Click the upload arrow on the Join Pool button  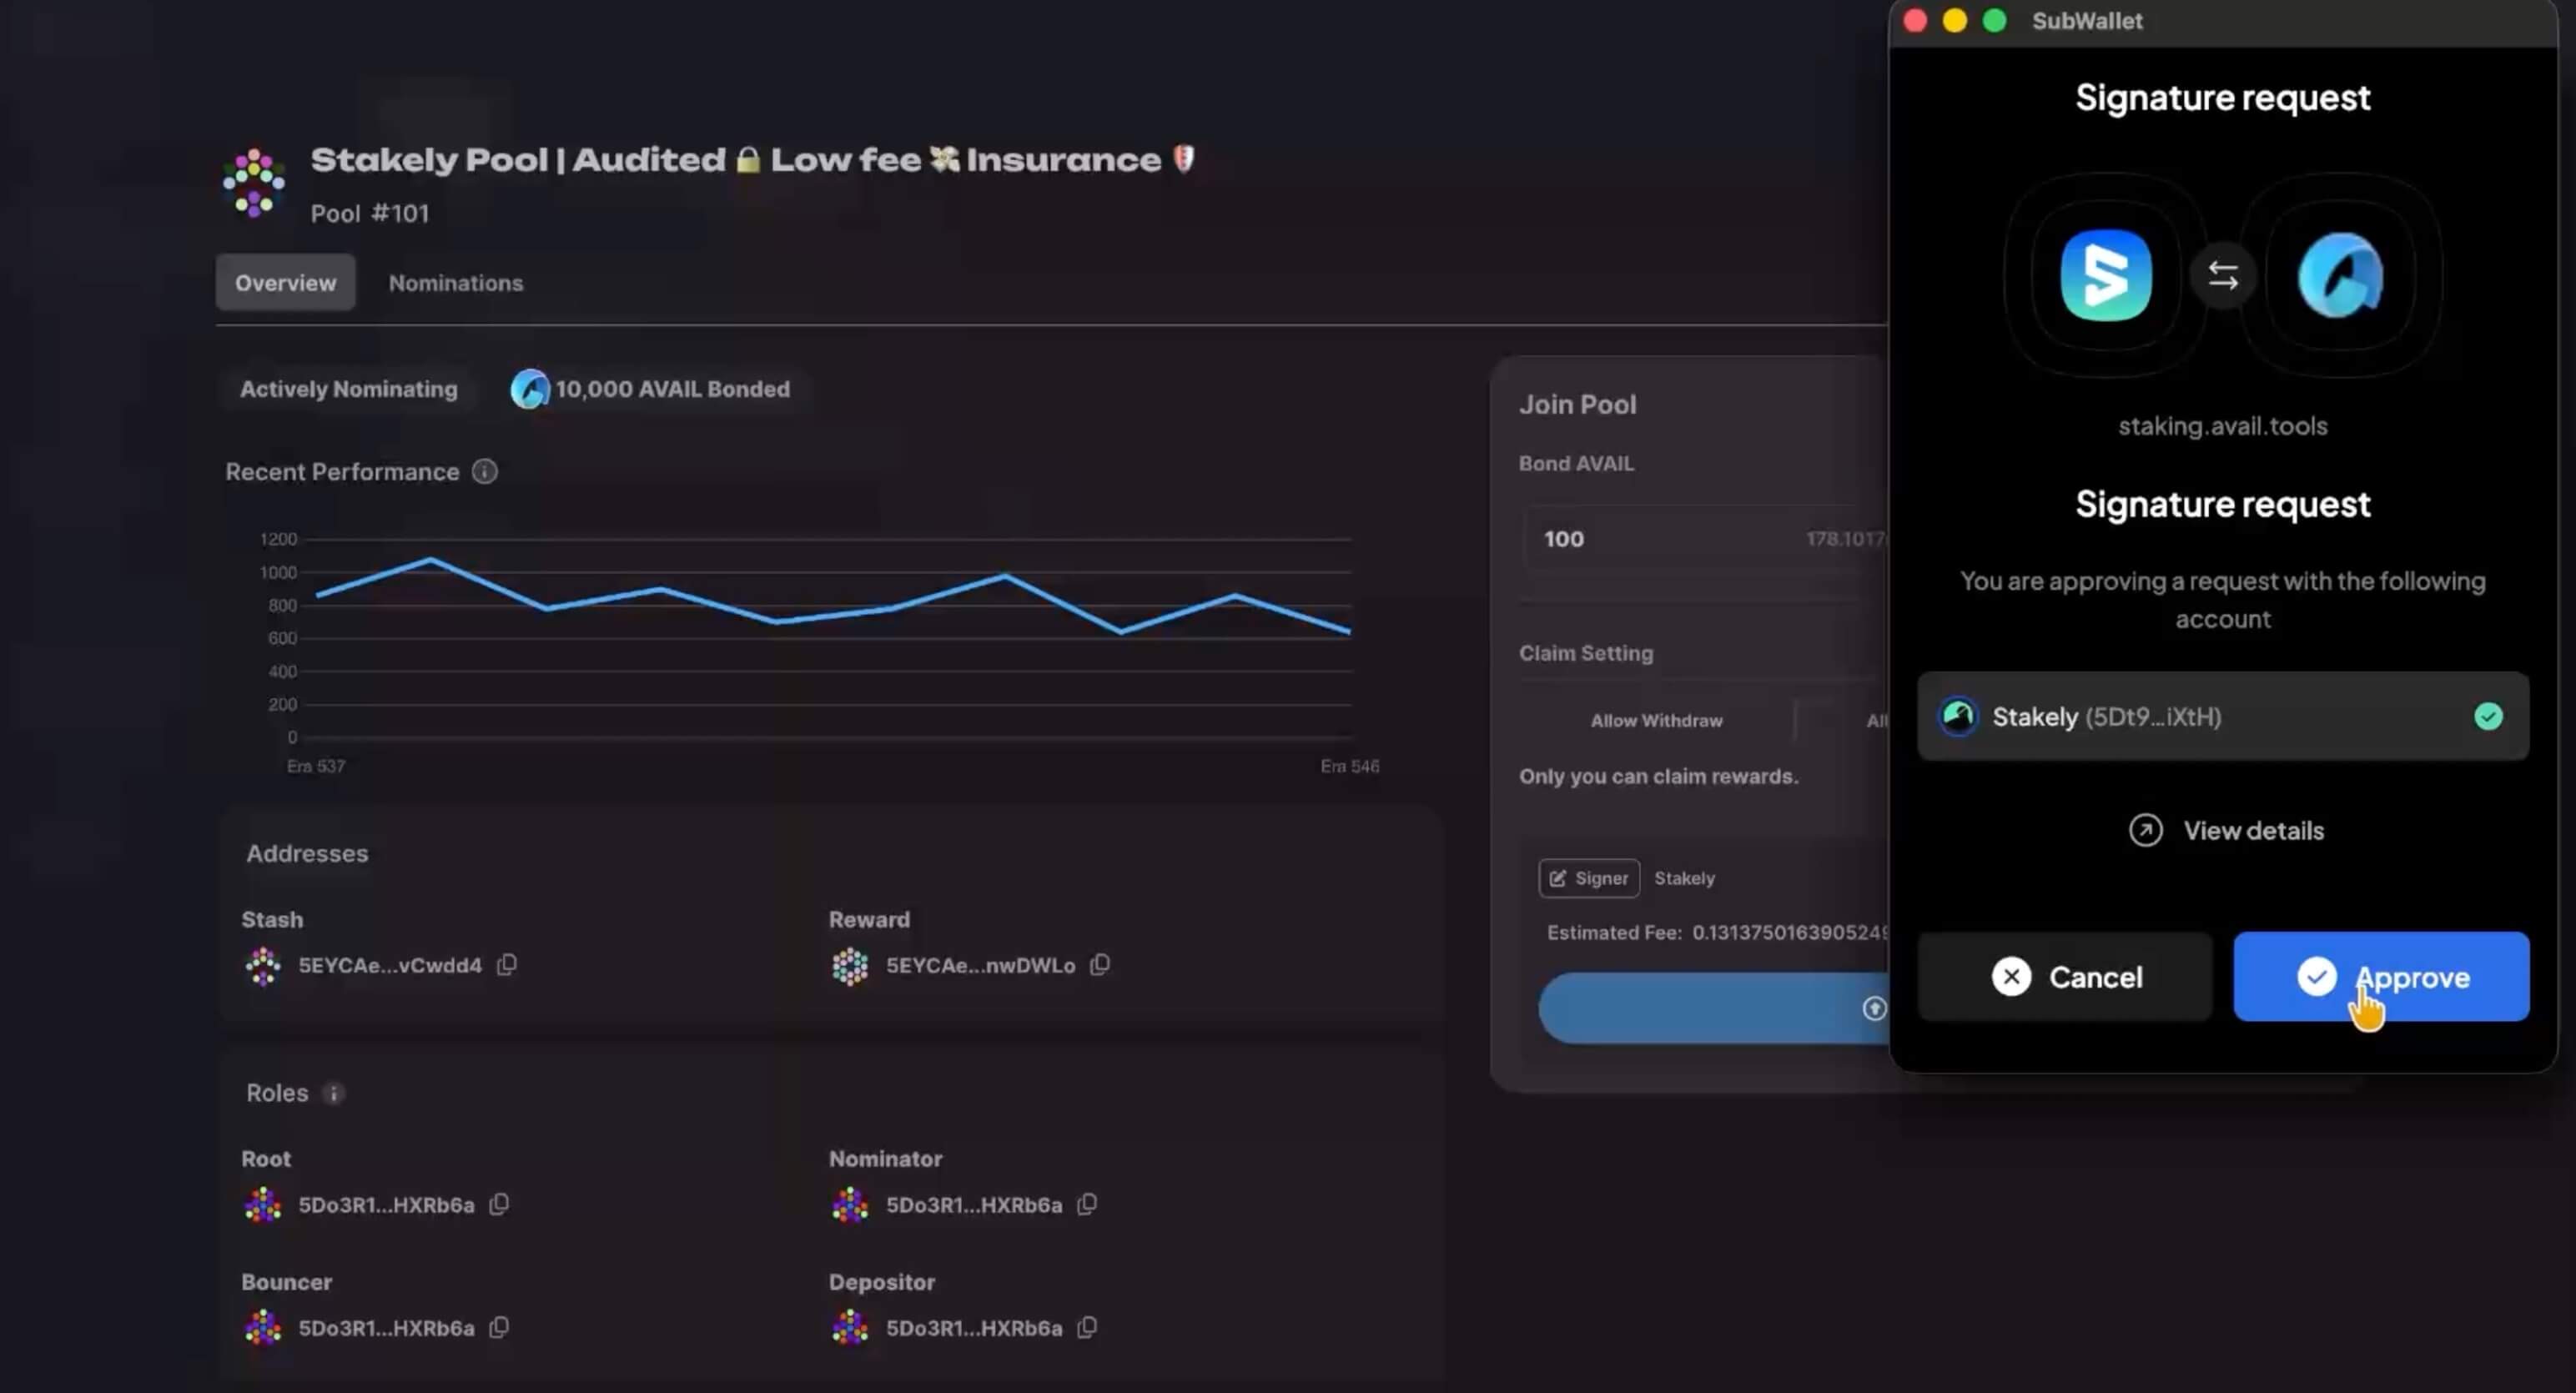coord(1874,1008)
